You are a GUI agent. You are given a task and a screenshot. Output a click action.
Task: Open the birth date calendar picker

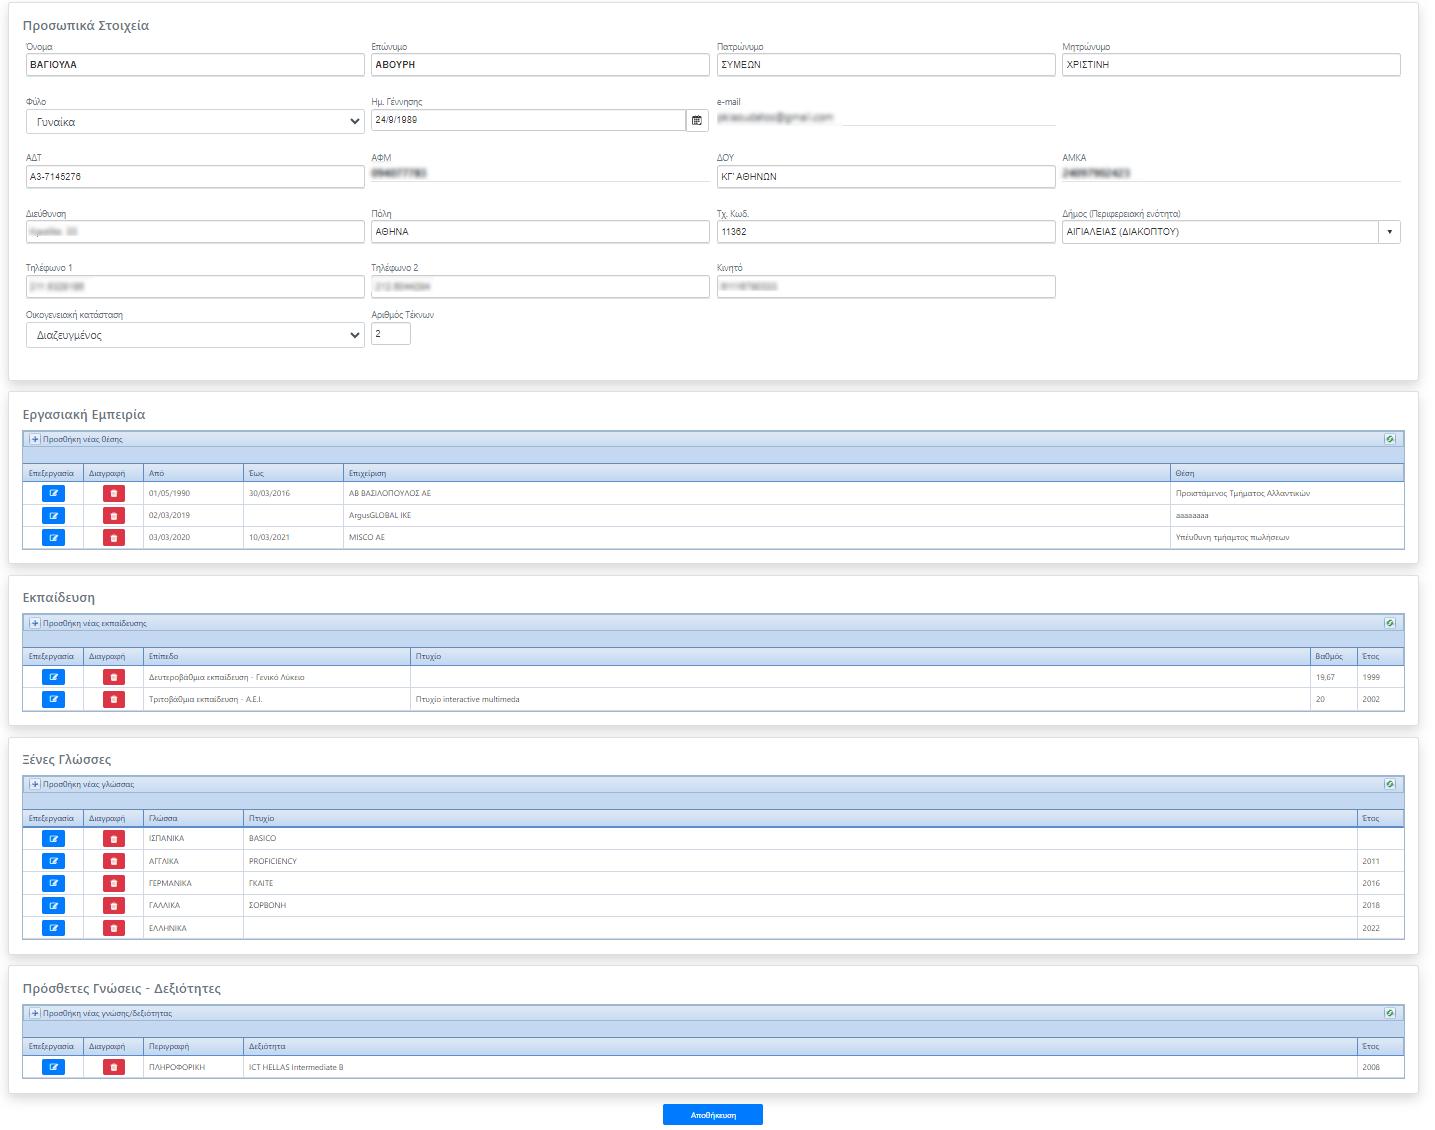click(x=697, y=120)
